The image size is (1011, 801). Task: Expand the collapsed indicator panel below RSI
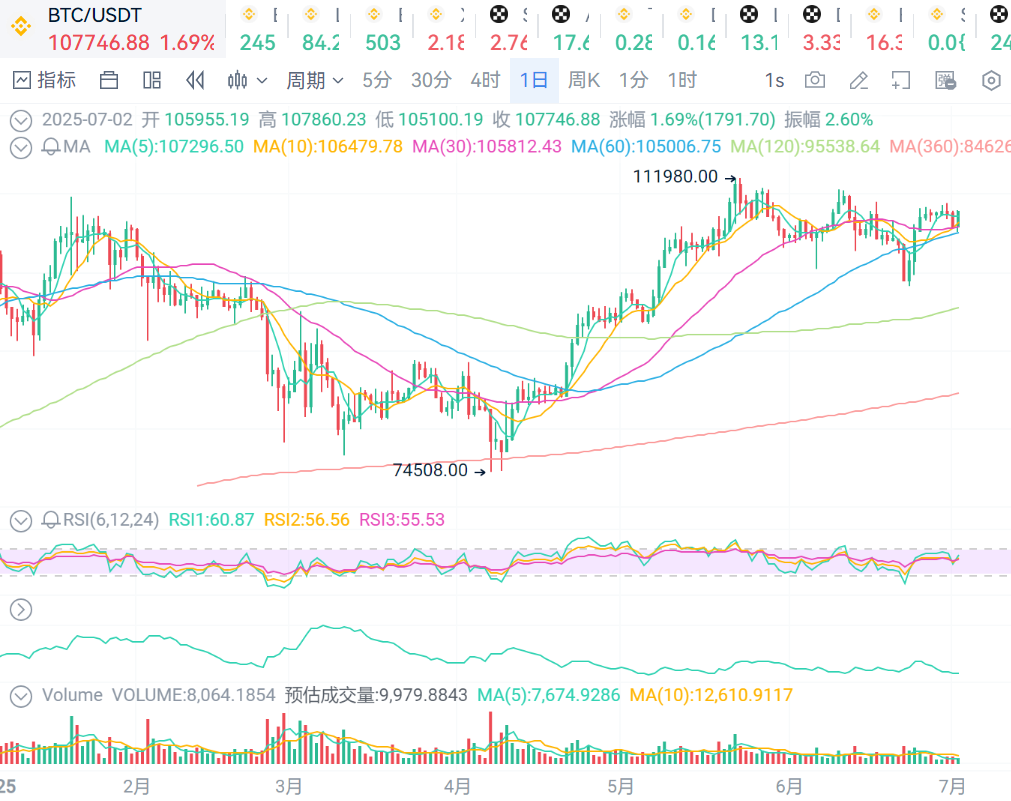(x=21, y=609)
